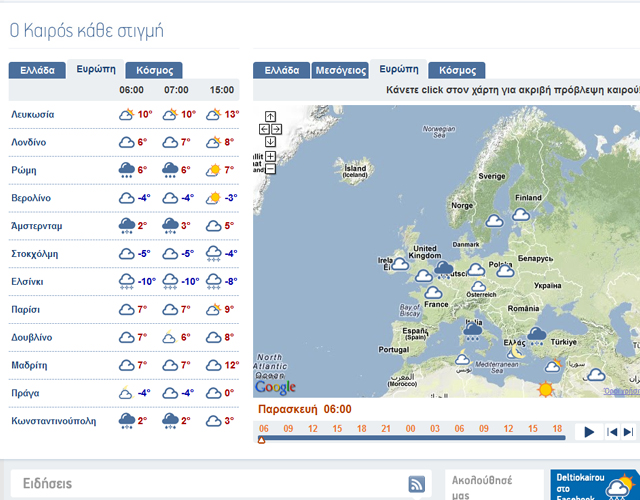Open the news RSS feed icon
Viewport: 640px width, 500px height.
click(417, 484)
